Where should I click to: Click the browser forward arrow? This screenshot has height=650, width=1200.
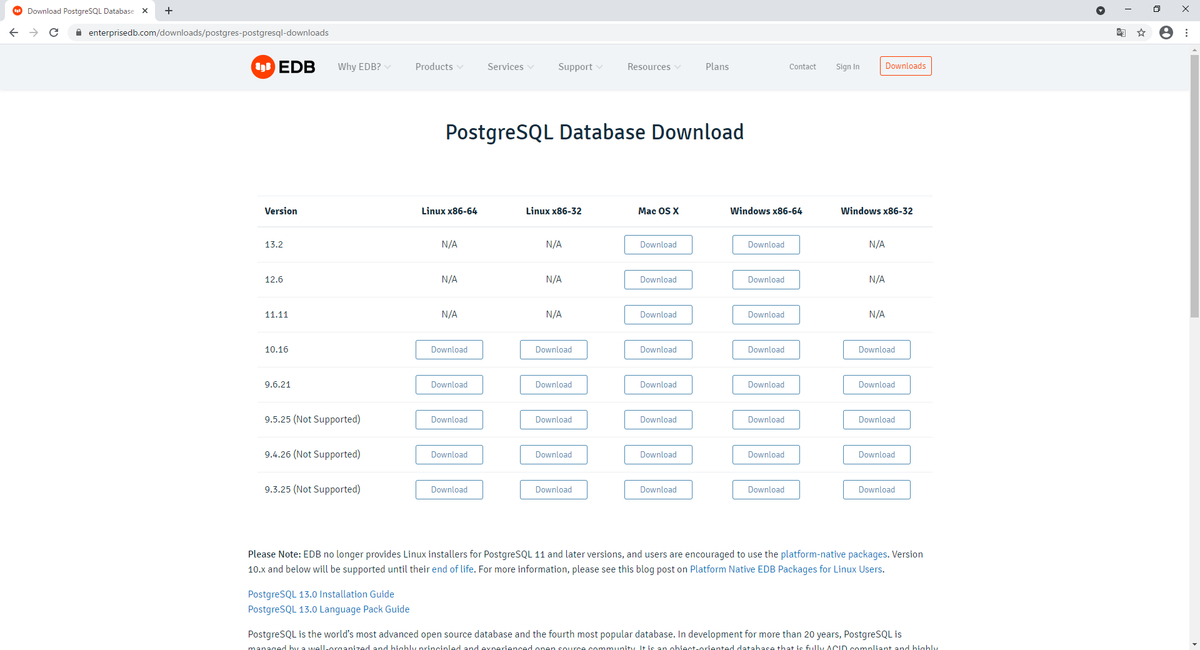(x=33, y=32)
